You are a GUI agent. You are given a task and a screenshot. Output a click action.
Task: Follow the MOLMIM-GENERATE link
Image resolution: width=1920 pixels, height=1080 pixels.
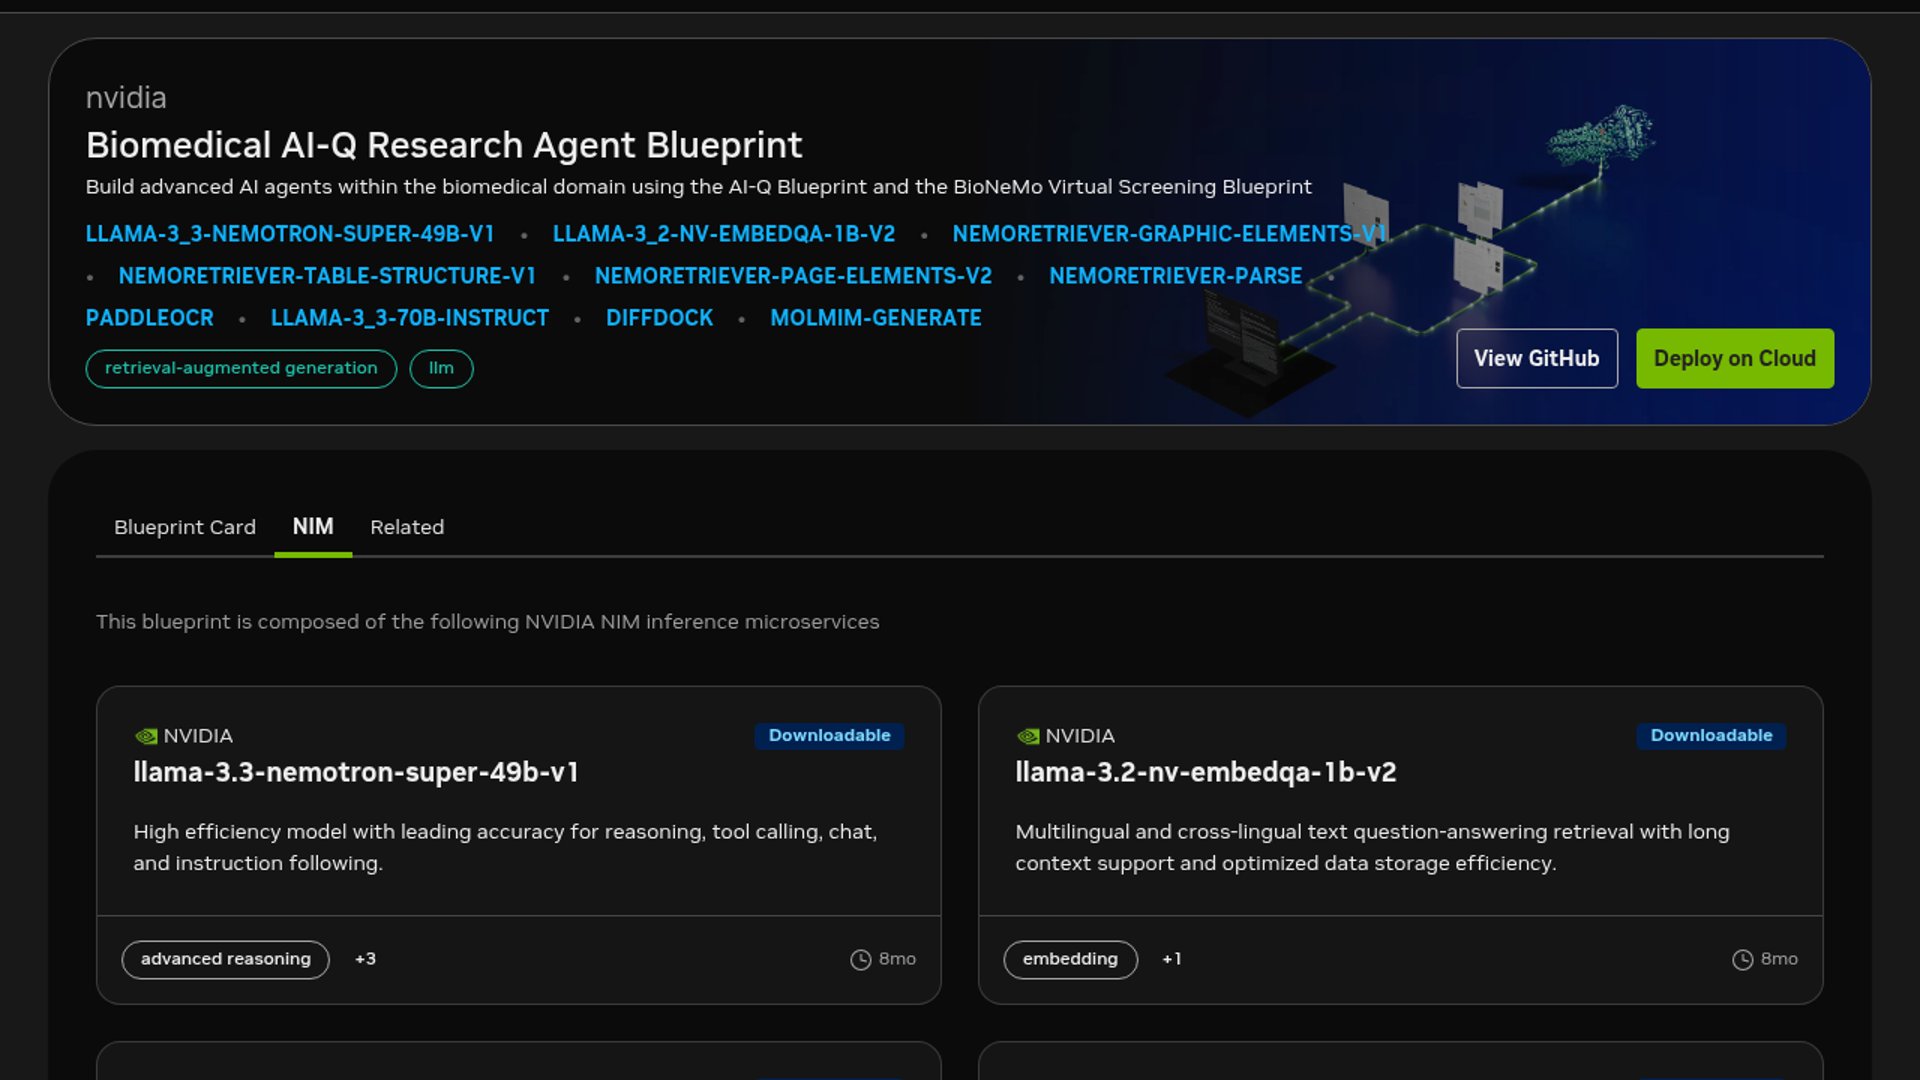[x=875, y=318]
